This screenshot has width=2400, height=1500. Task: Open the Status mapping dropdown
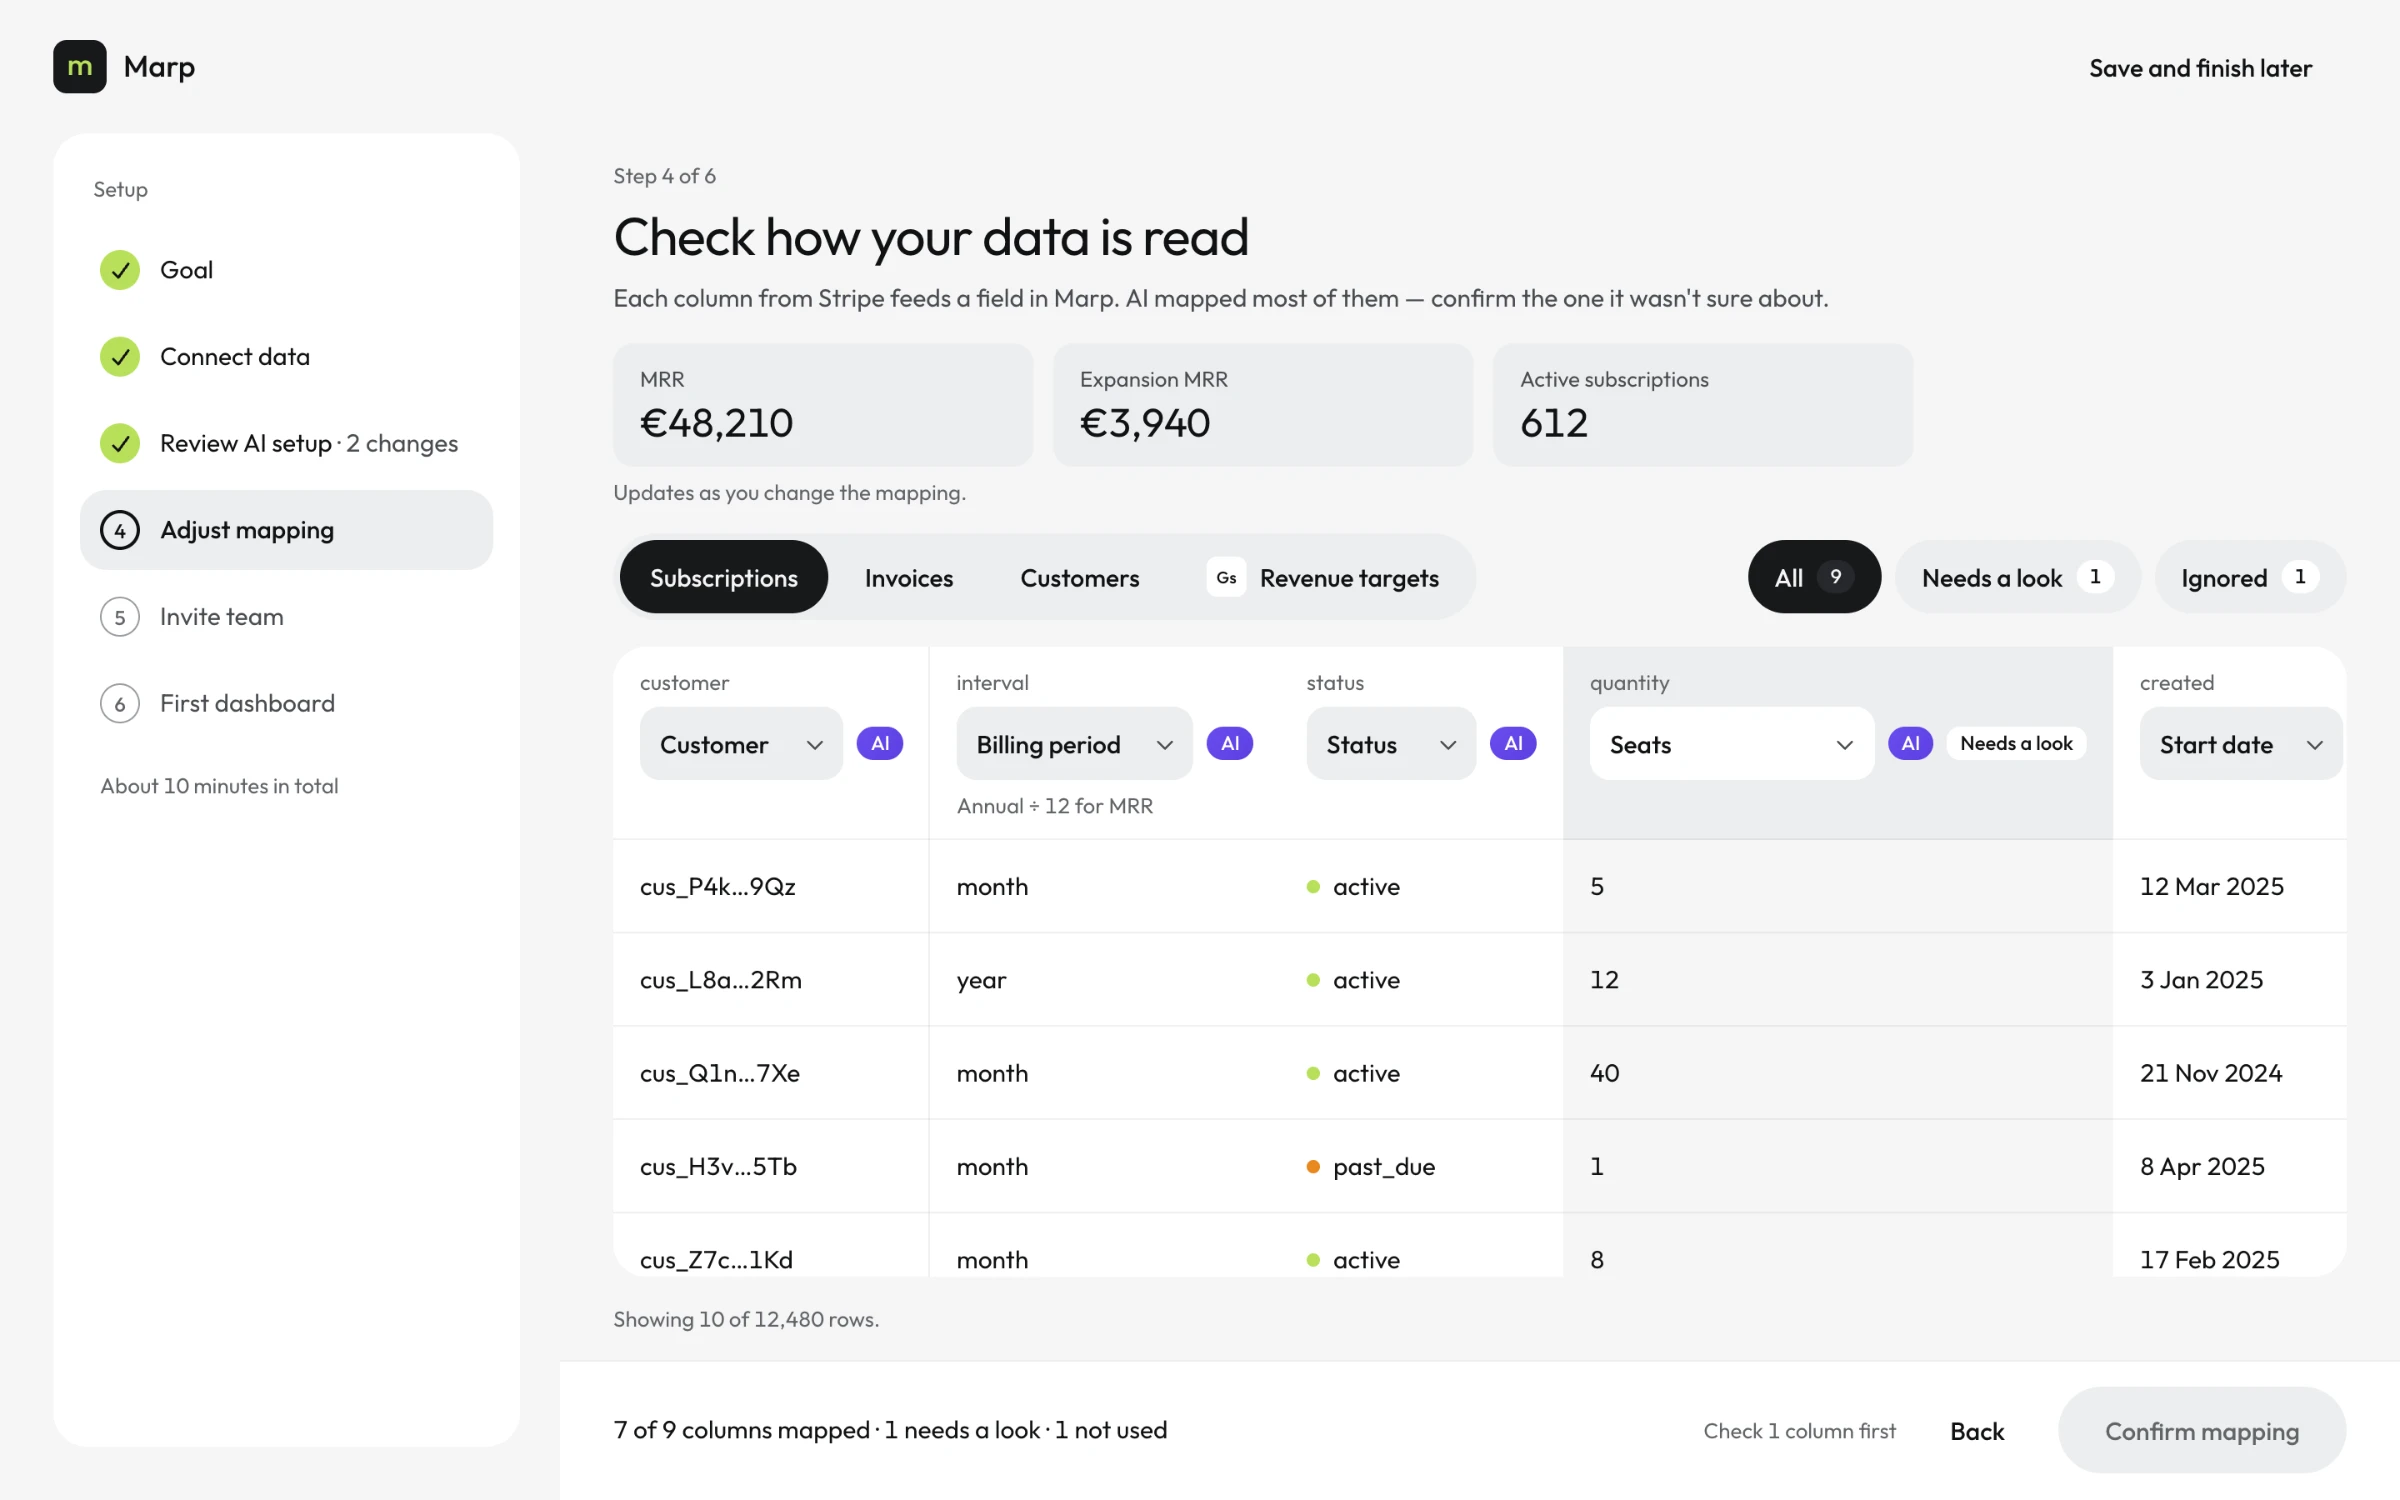pos(1391,743)
